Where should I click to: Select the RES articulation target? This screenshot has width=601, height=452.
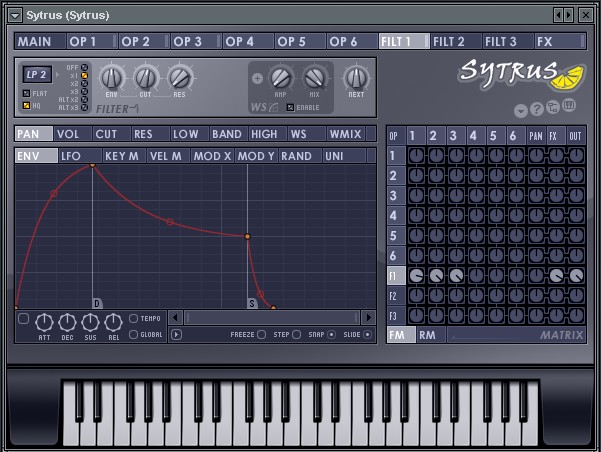pos(151,134)
